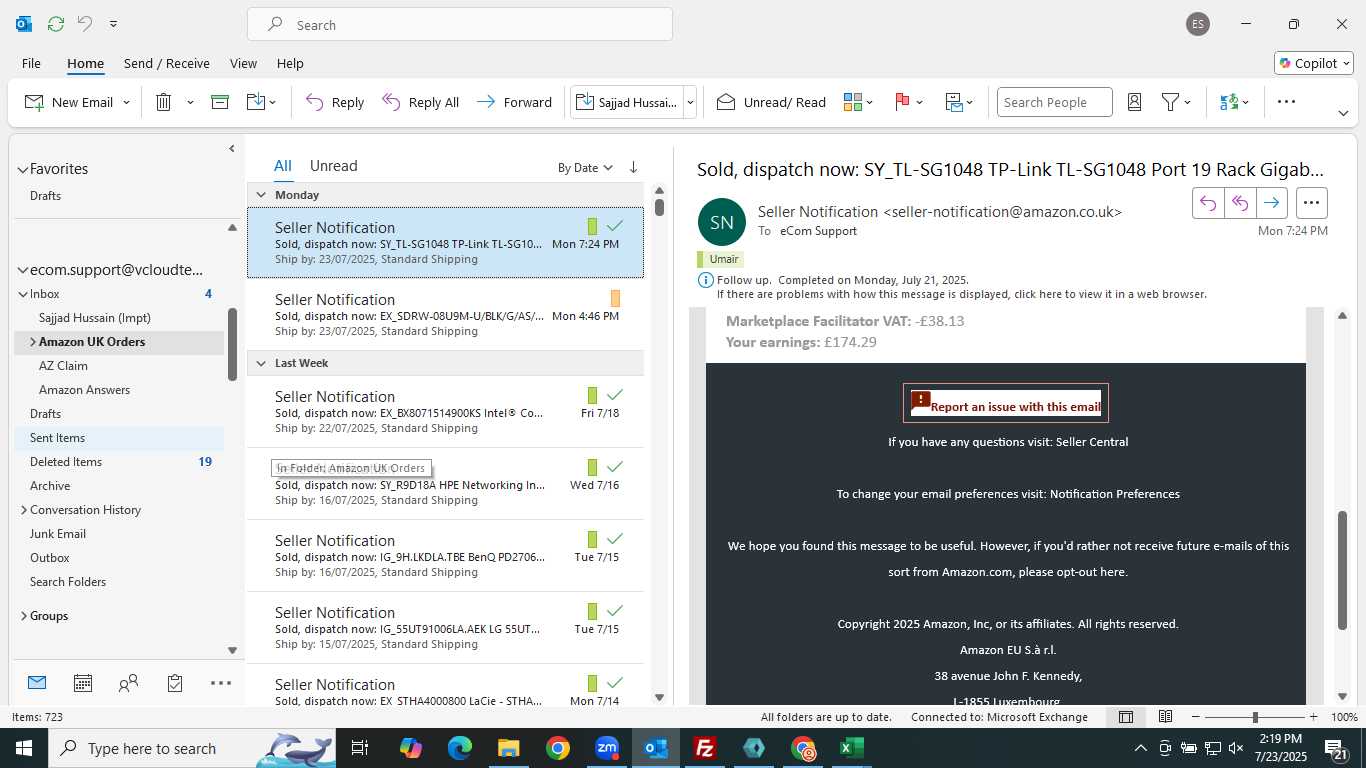
Task: Open the Tasks navigation icon
Action: coord(175,683)
